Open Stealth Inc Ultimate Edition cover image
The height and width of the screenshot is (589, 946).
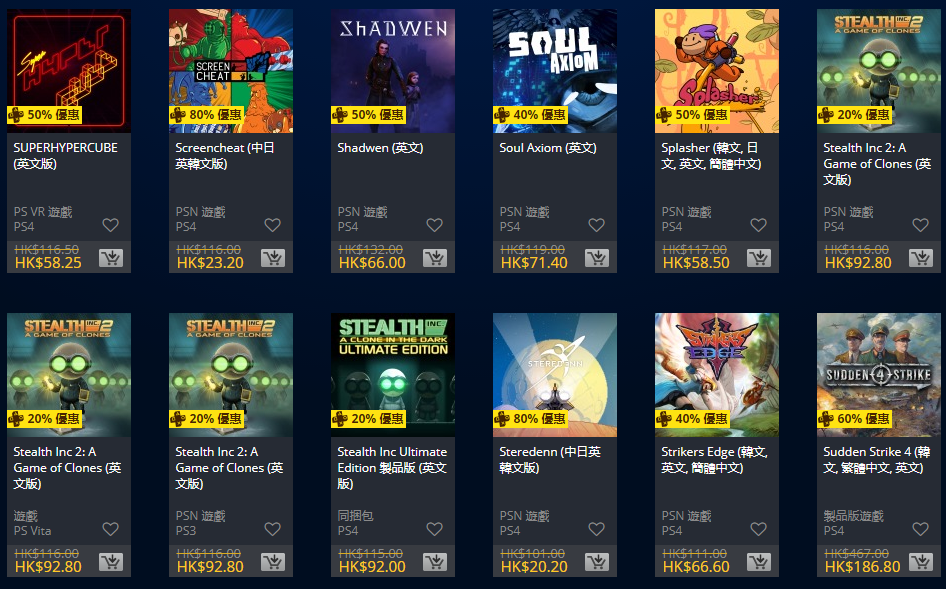[x=393, y=375]
